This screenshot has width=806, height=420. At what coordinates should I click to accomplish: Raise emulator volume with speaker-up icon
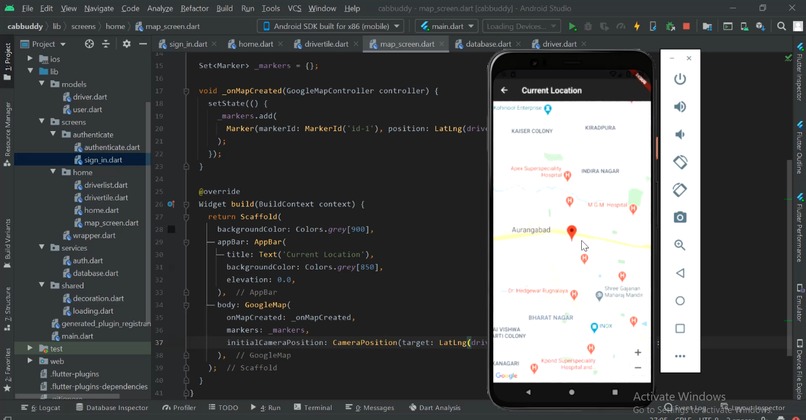[680, 106]
